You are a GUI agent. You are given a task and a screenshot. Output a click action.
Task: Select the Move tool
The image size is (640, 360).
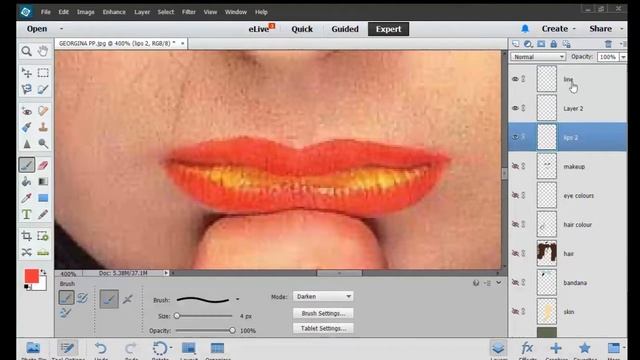[x=27, y=73]
